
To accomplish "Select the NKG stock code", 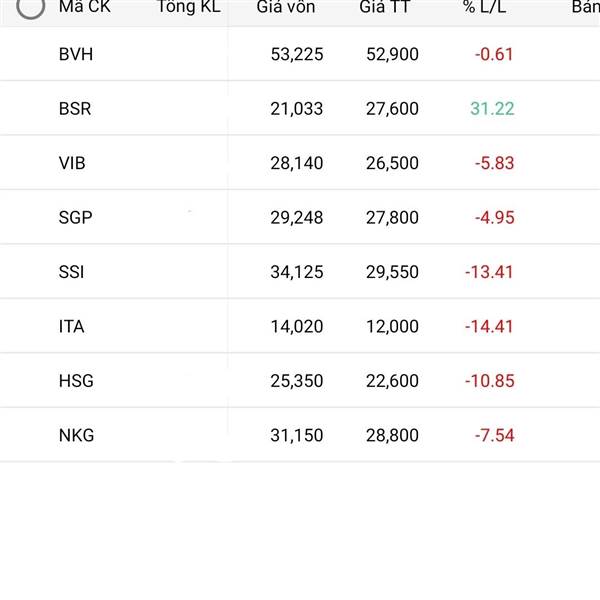I will click(x=76, y=435).
